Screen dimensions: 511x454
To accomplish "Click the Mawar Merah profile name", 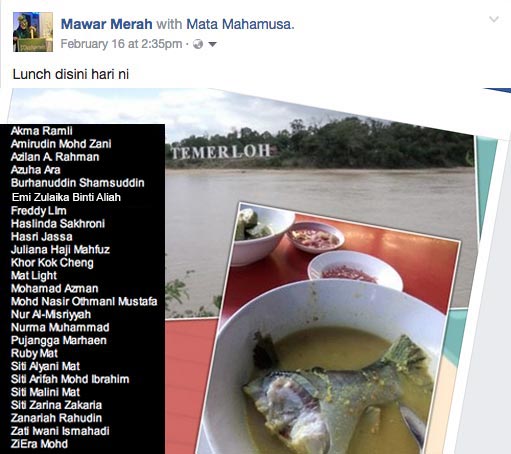I will click(x=107, y=24).
